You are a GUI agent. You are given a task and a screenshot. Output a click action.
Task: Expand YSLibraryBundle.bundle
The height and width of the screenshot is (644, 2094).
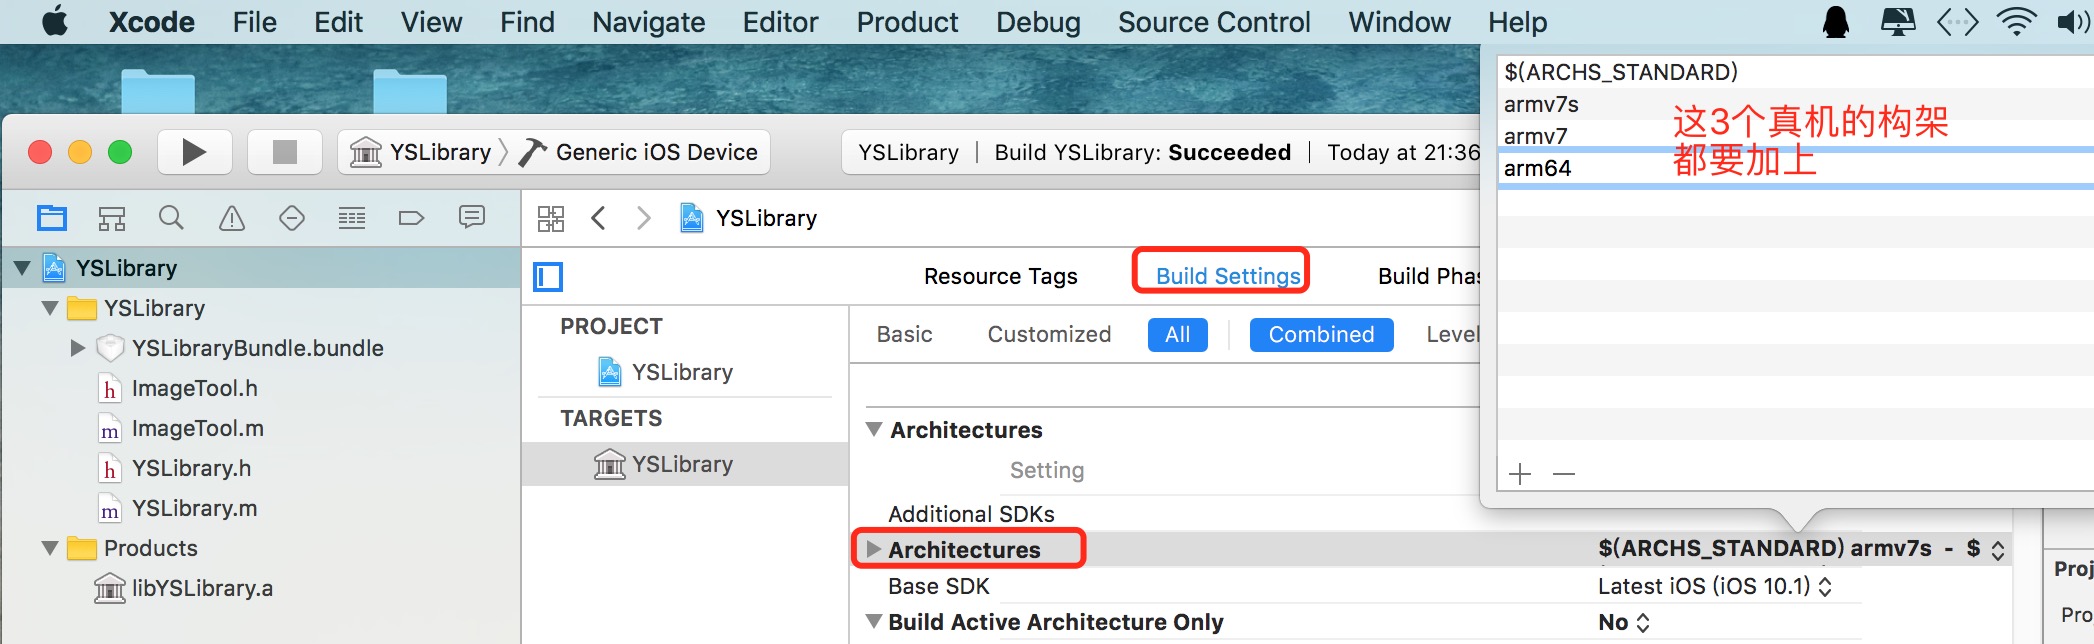(77, 348)
